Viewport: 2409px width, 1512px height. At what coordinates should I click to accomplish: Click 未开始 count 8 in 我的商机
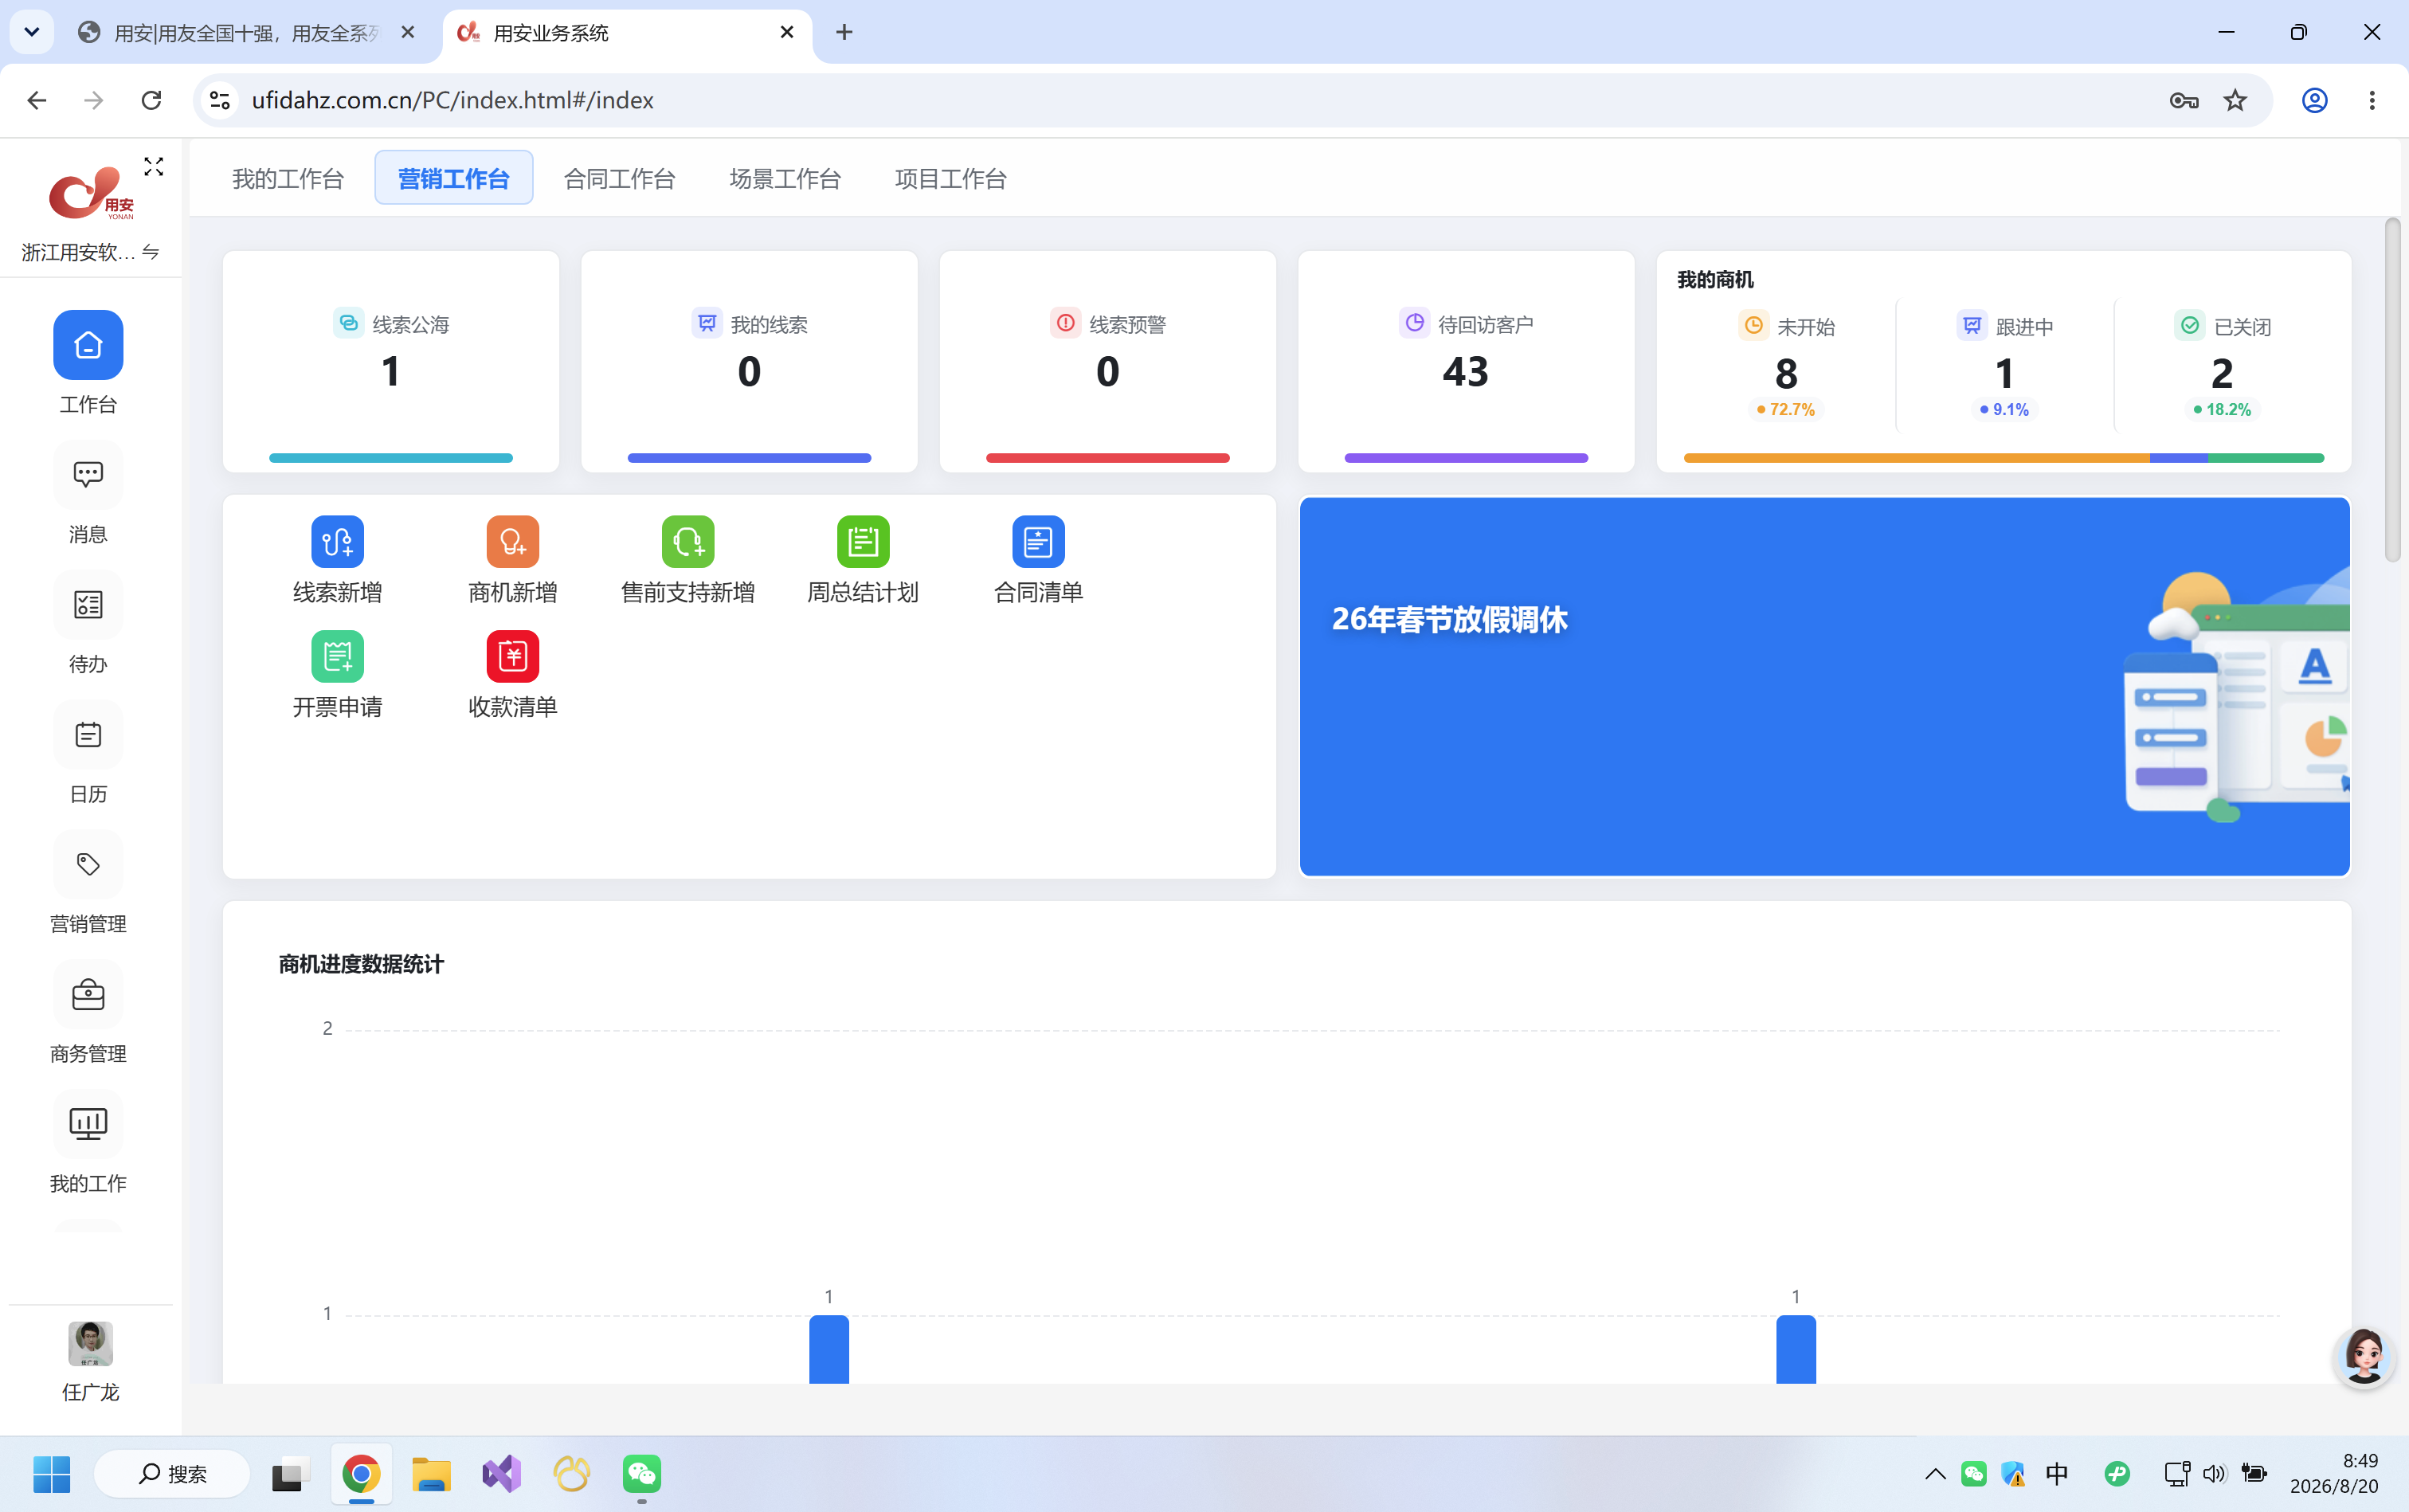(1786, 374)
